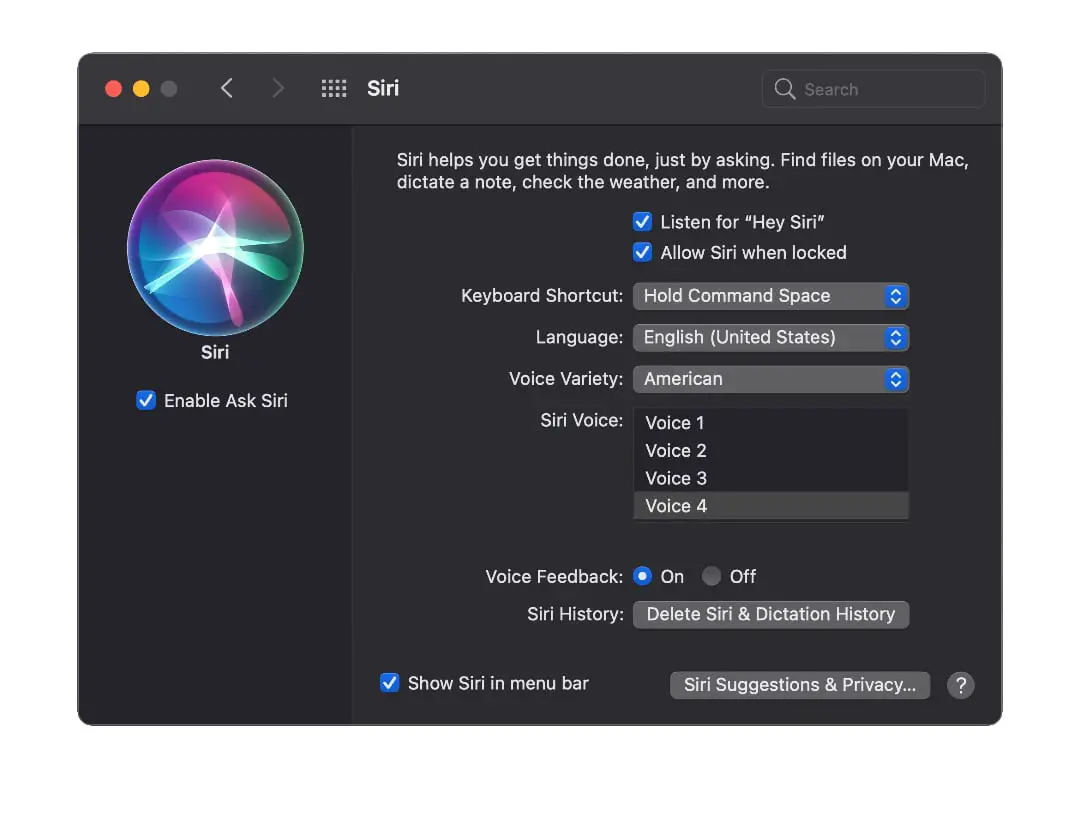Select Voice Feedback Off radio button
The height and width of the screenshot is (828, 1080).
click(711, 576)
